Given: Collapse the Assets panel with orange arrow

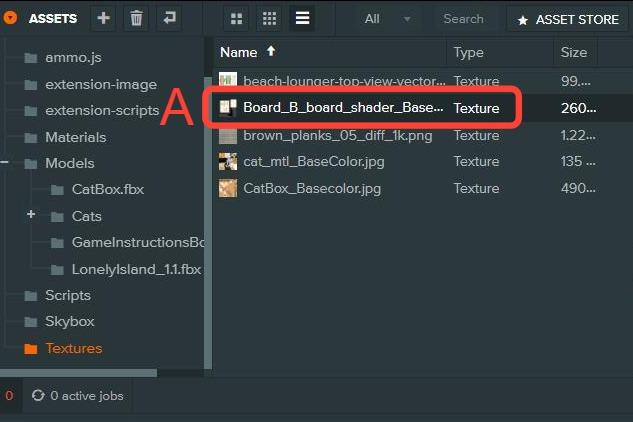Looking at the screenshot, I should (10, 18).
